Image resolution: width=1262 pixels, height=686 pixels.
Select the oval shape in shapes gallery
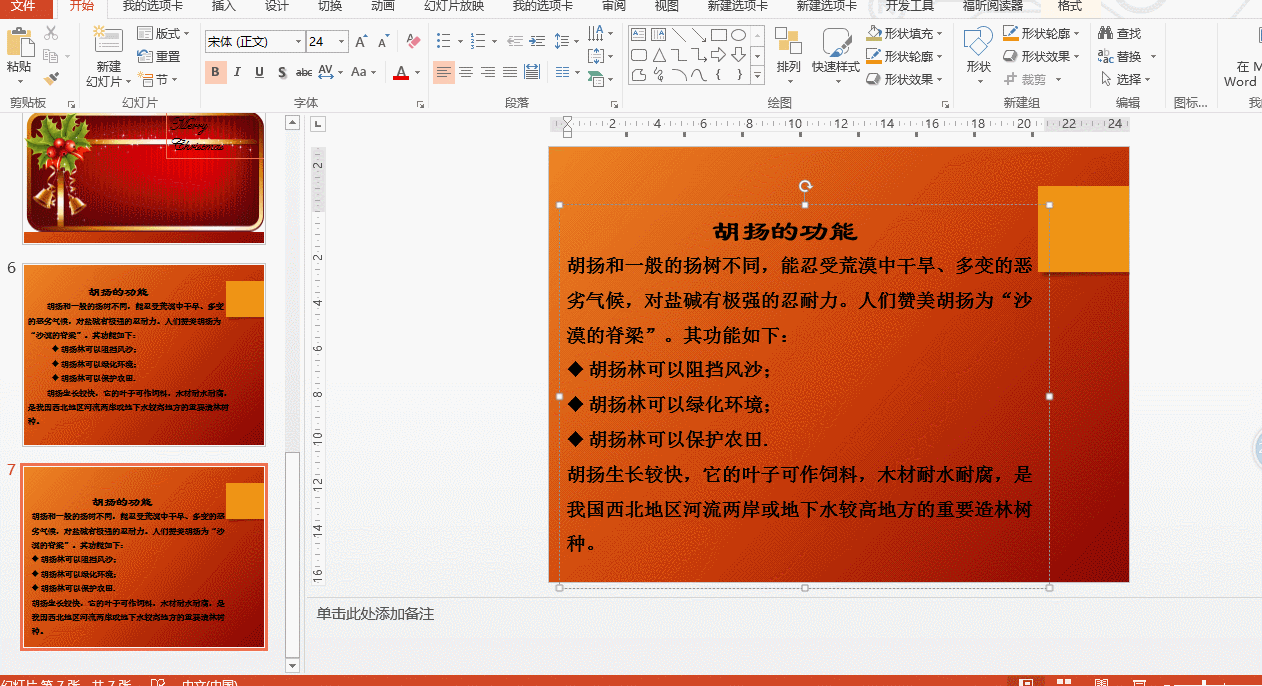[738, 35]
